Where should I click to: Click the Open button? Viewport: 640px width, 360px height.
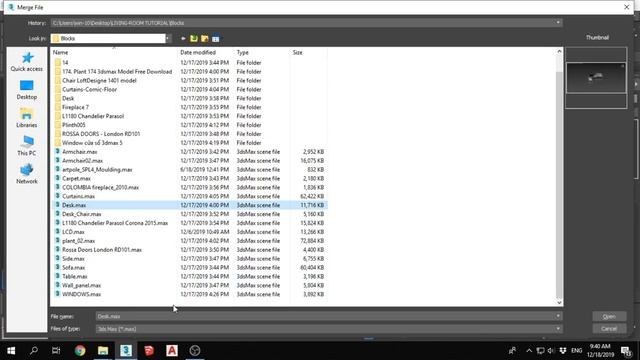(609, 316)
